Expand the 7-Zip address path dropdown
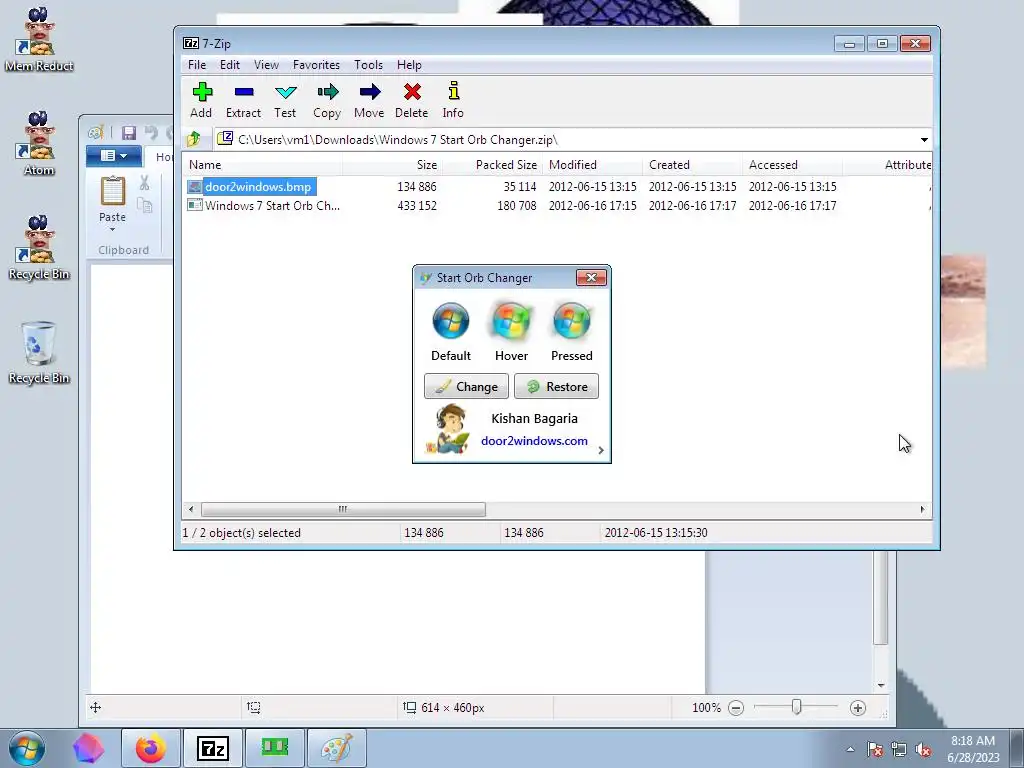The height and width of the screenshot is (768, 1024). tap(924, 140)
